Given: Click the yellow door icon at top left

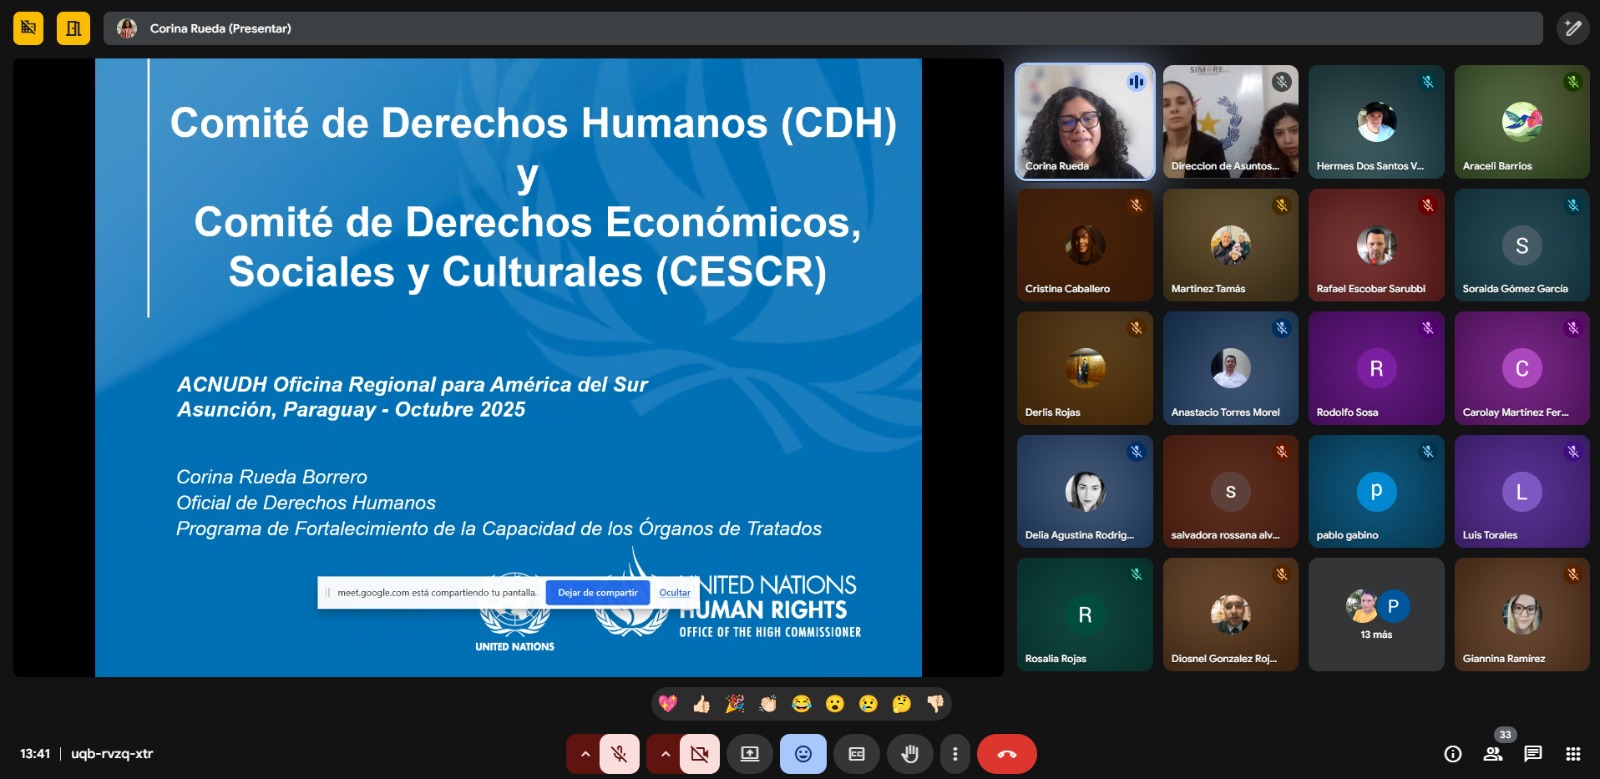Looking at the screenshot, I should pyautogui.click(x=73, y=28).
